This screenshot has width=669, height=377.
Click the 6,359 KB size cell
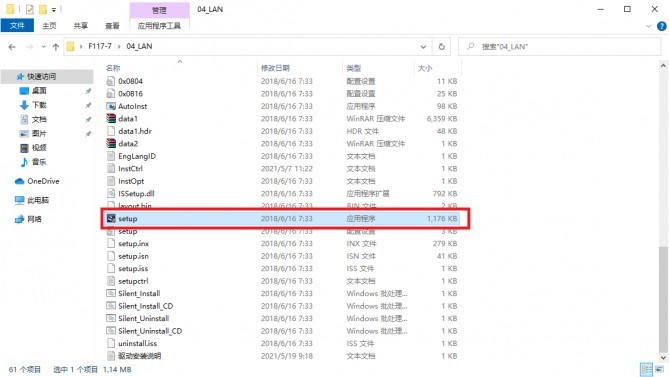coord(442,119)
